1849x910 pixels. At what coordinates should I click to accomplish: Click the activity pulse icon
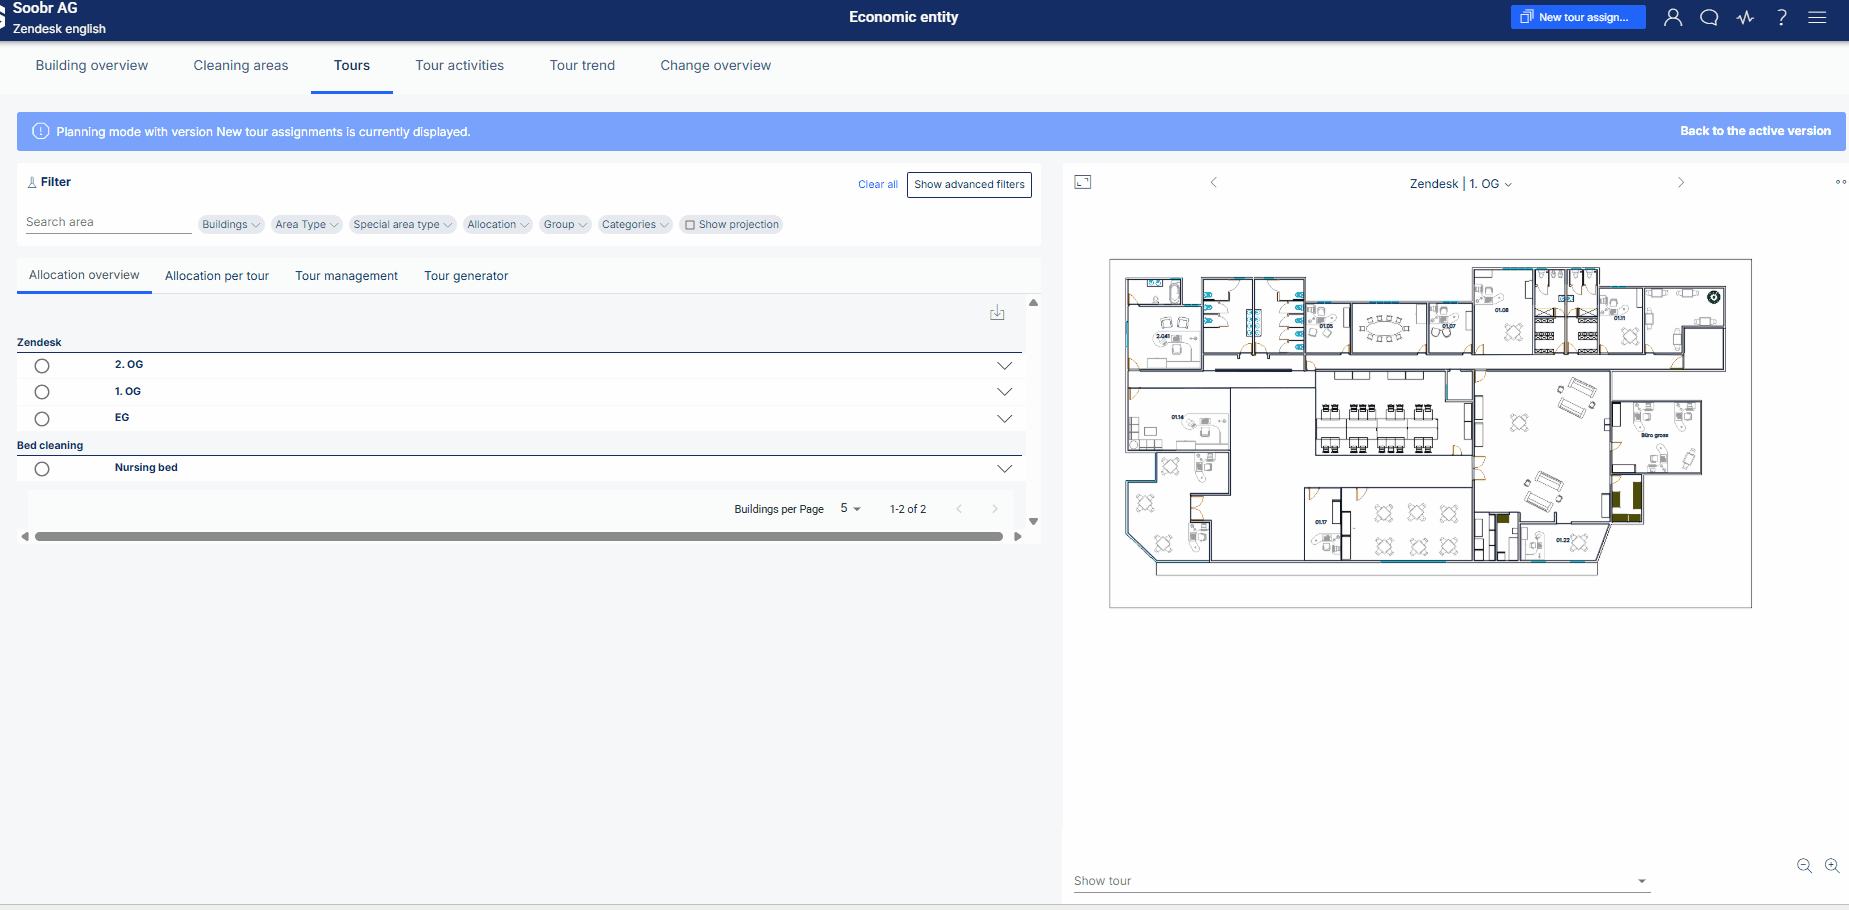click(1745, 17)
